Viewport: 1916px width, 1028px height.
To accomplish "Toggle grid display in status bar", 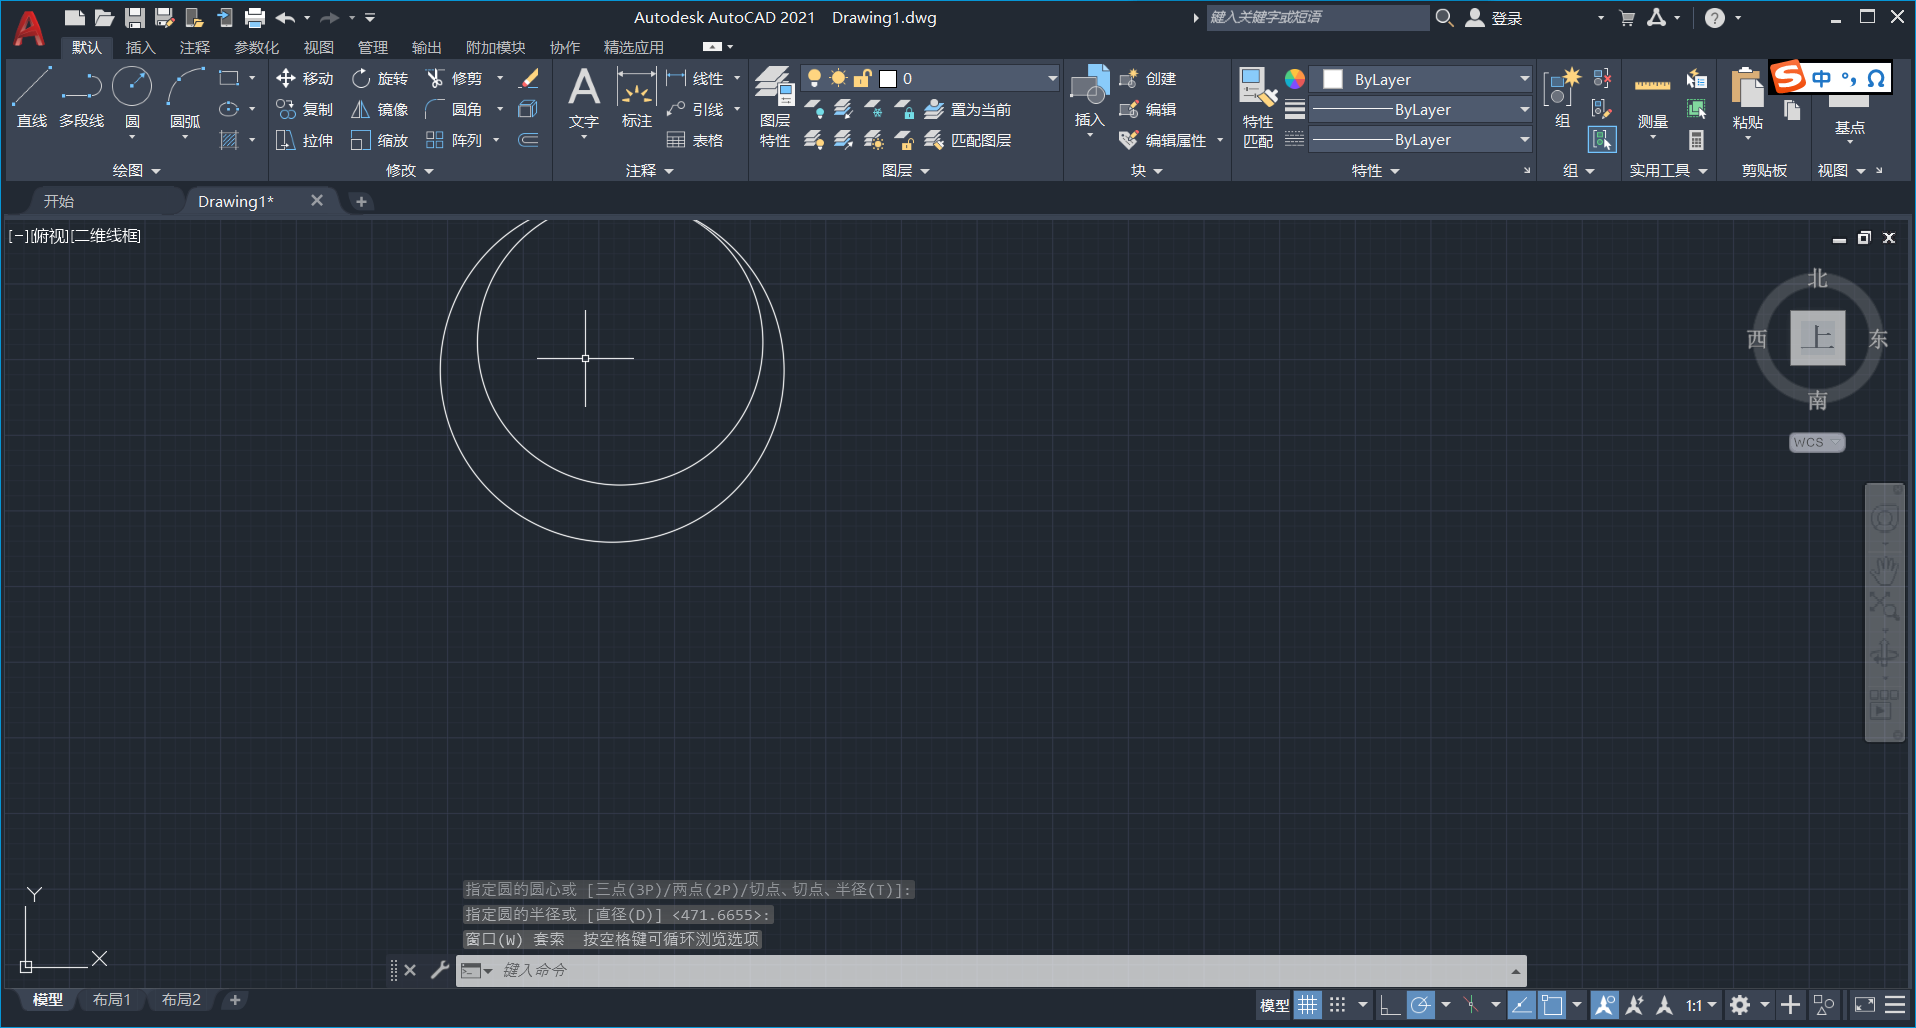I will point(1308,1005).
